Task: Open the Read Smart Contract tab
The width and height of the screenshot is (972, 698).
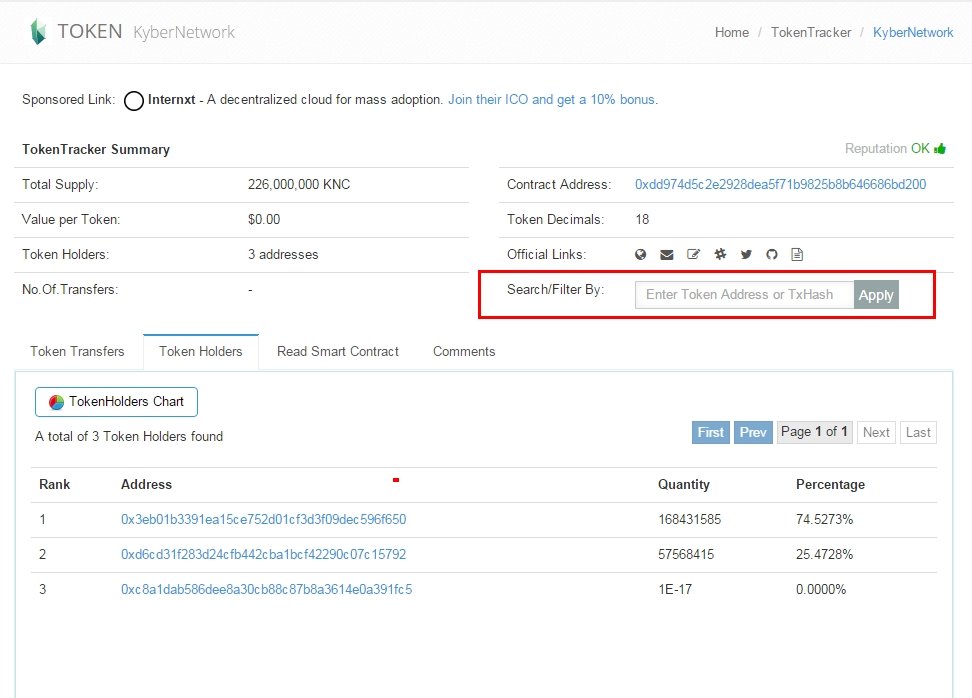Action: tap(338, 351)
